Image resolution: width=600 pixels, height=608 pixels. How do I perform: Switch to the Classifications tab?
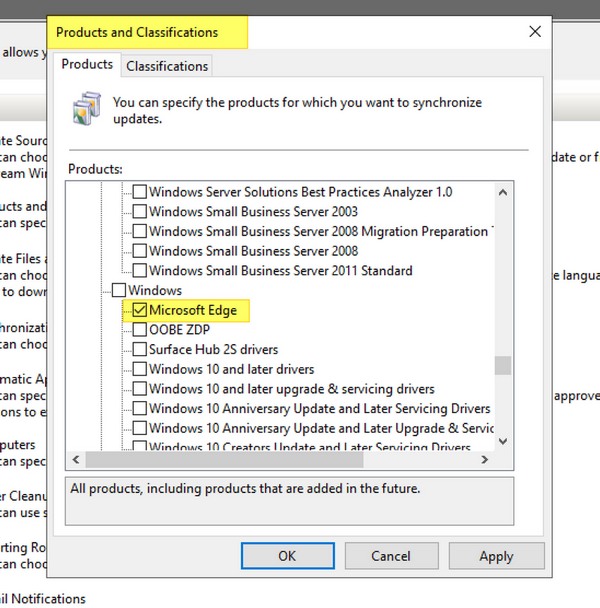click(167, 66)
